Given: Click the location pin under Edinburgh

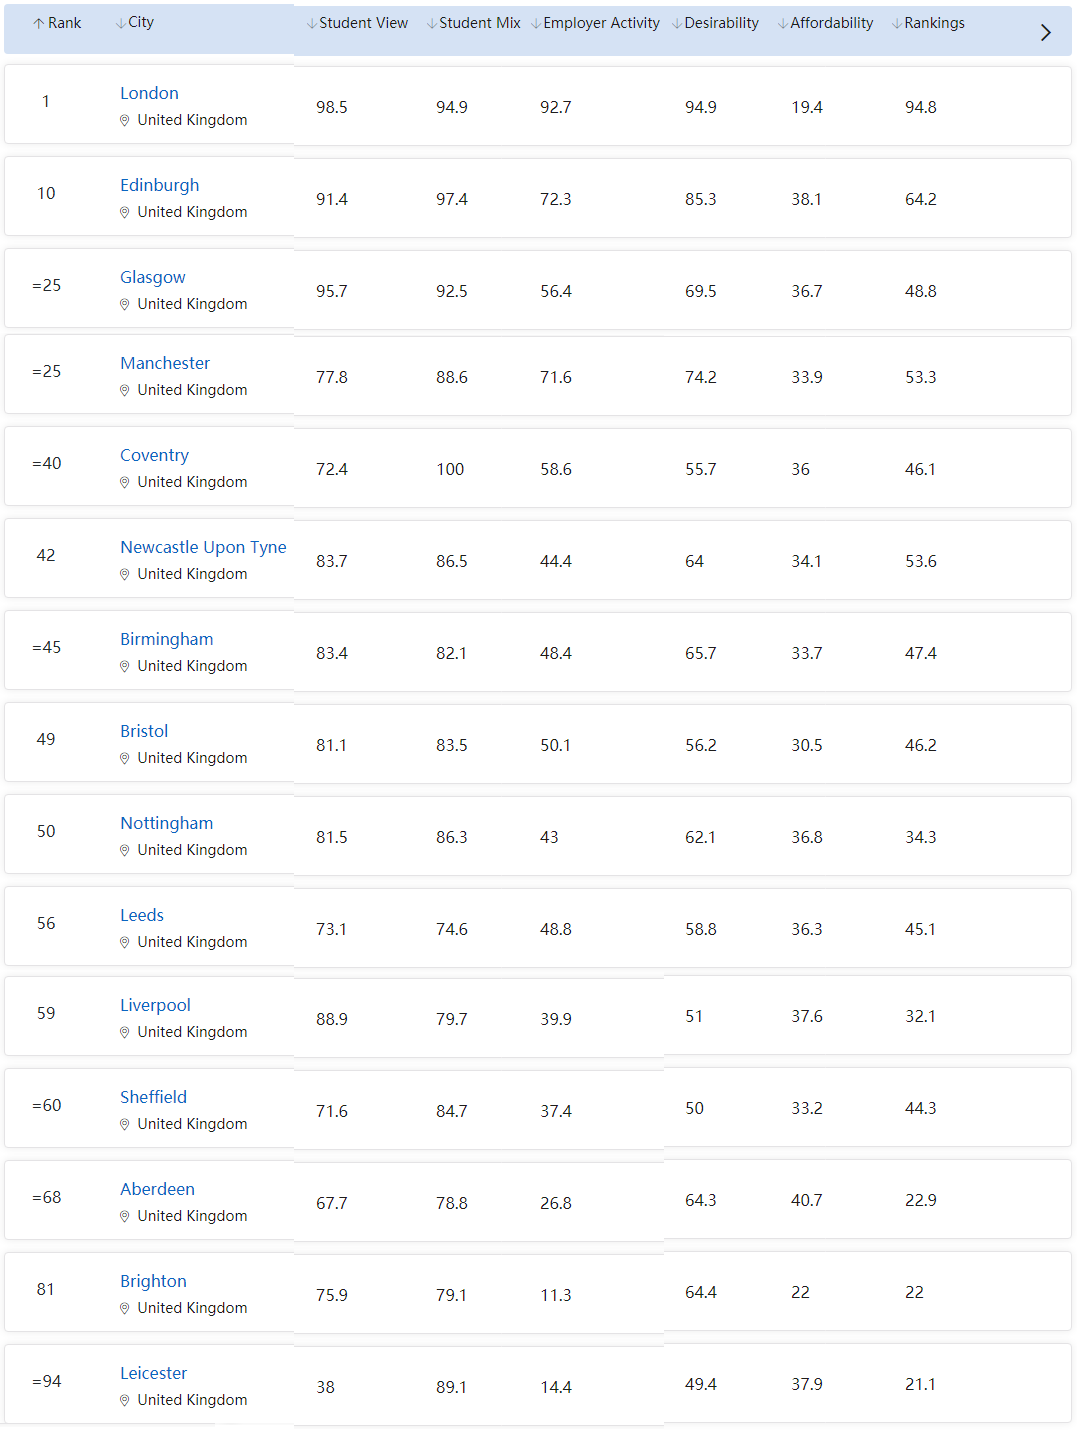Looking at the screenshot, I should pyautogui.click(x=125, y=212).
